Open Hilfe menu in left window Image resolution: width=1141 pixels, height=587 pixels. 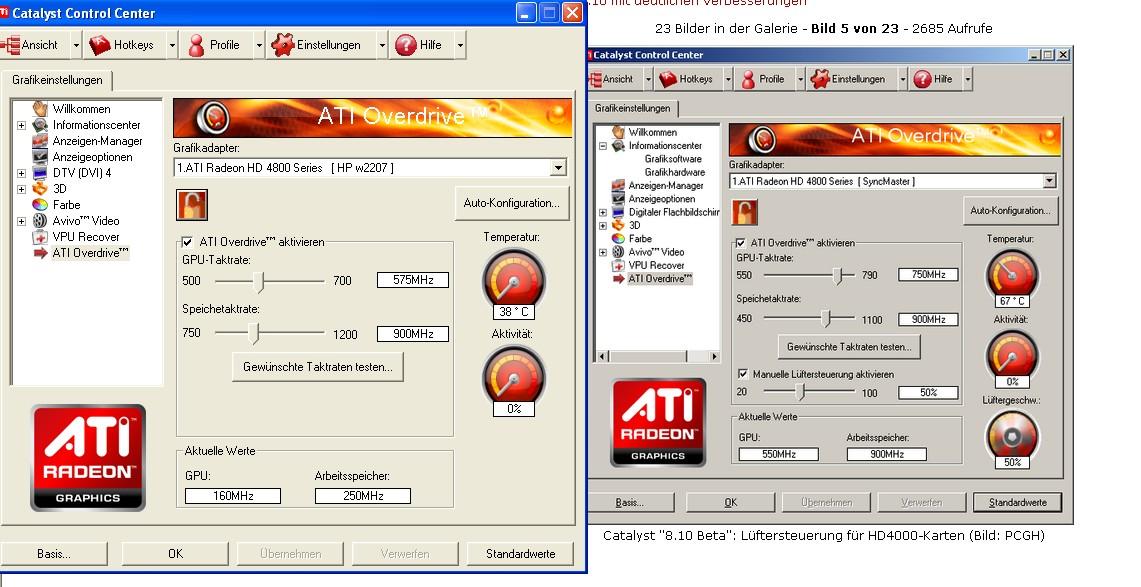[421, 45]
